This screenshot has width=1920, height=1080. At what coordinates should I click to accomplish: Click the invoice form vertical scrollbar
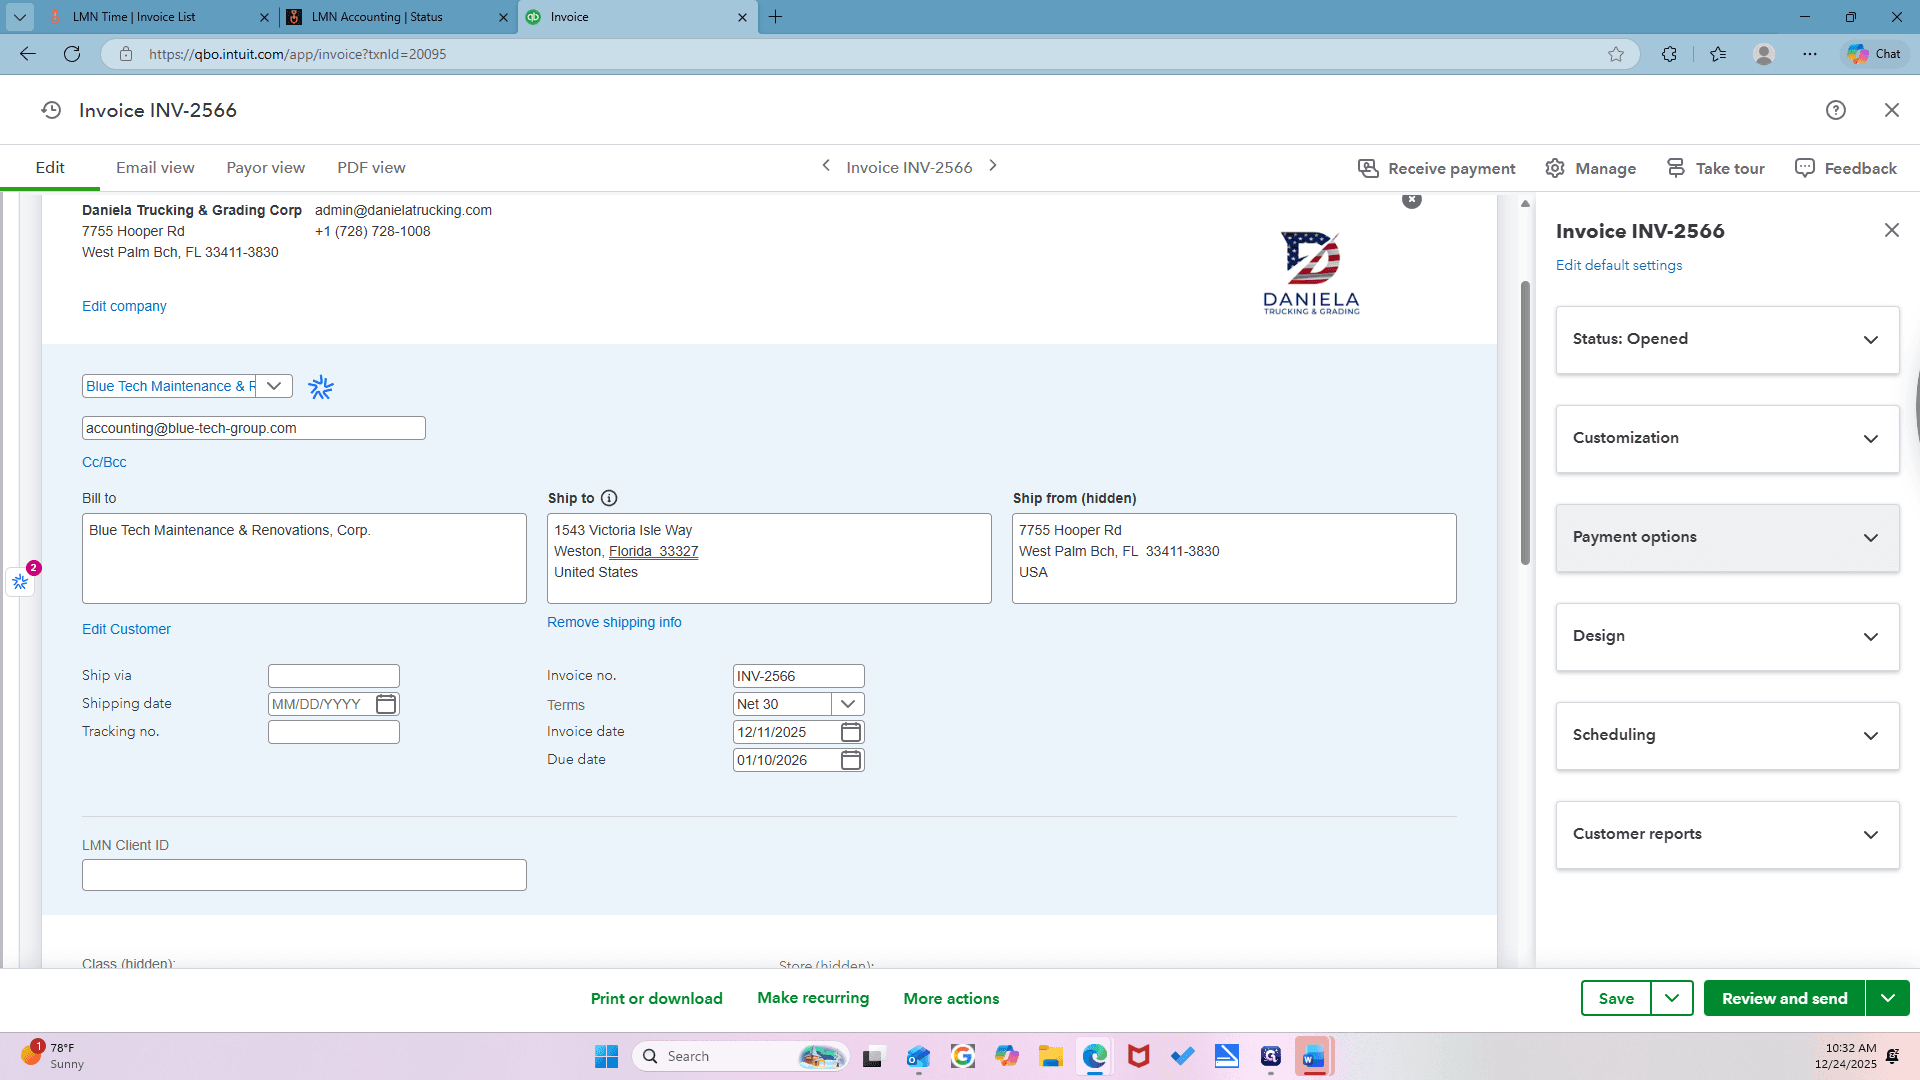pyautogui.click(x=1525, y=424)
